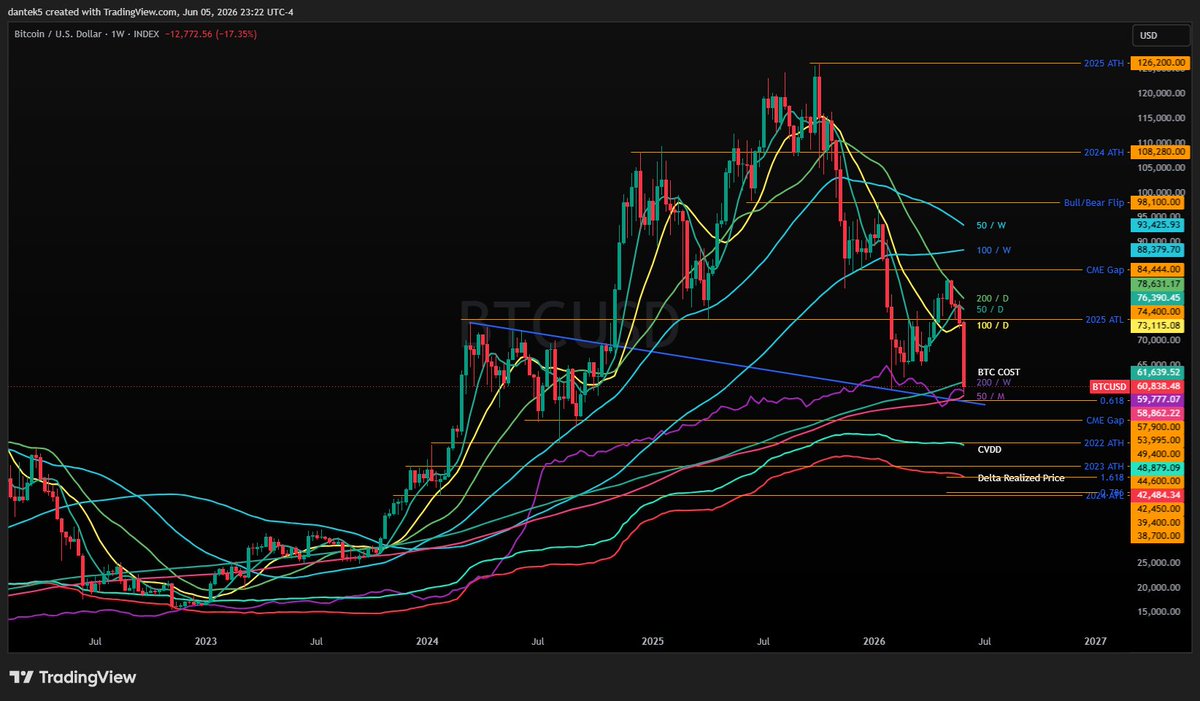Image resolution: width=1200 pixels, height=701 pixels.
Task: Click the 98,100.00 price tag
Action: point(1159,202)
